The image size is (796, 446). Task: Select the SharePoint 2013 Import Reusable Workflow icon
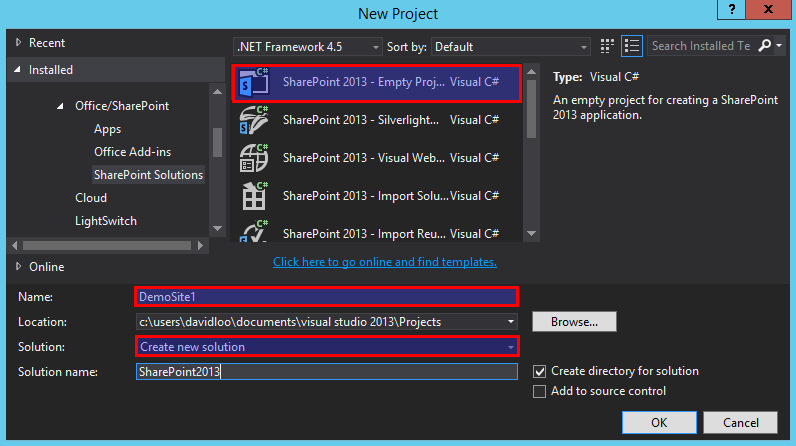point(254,231)
